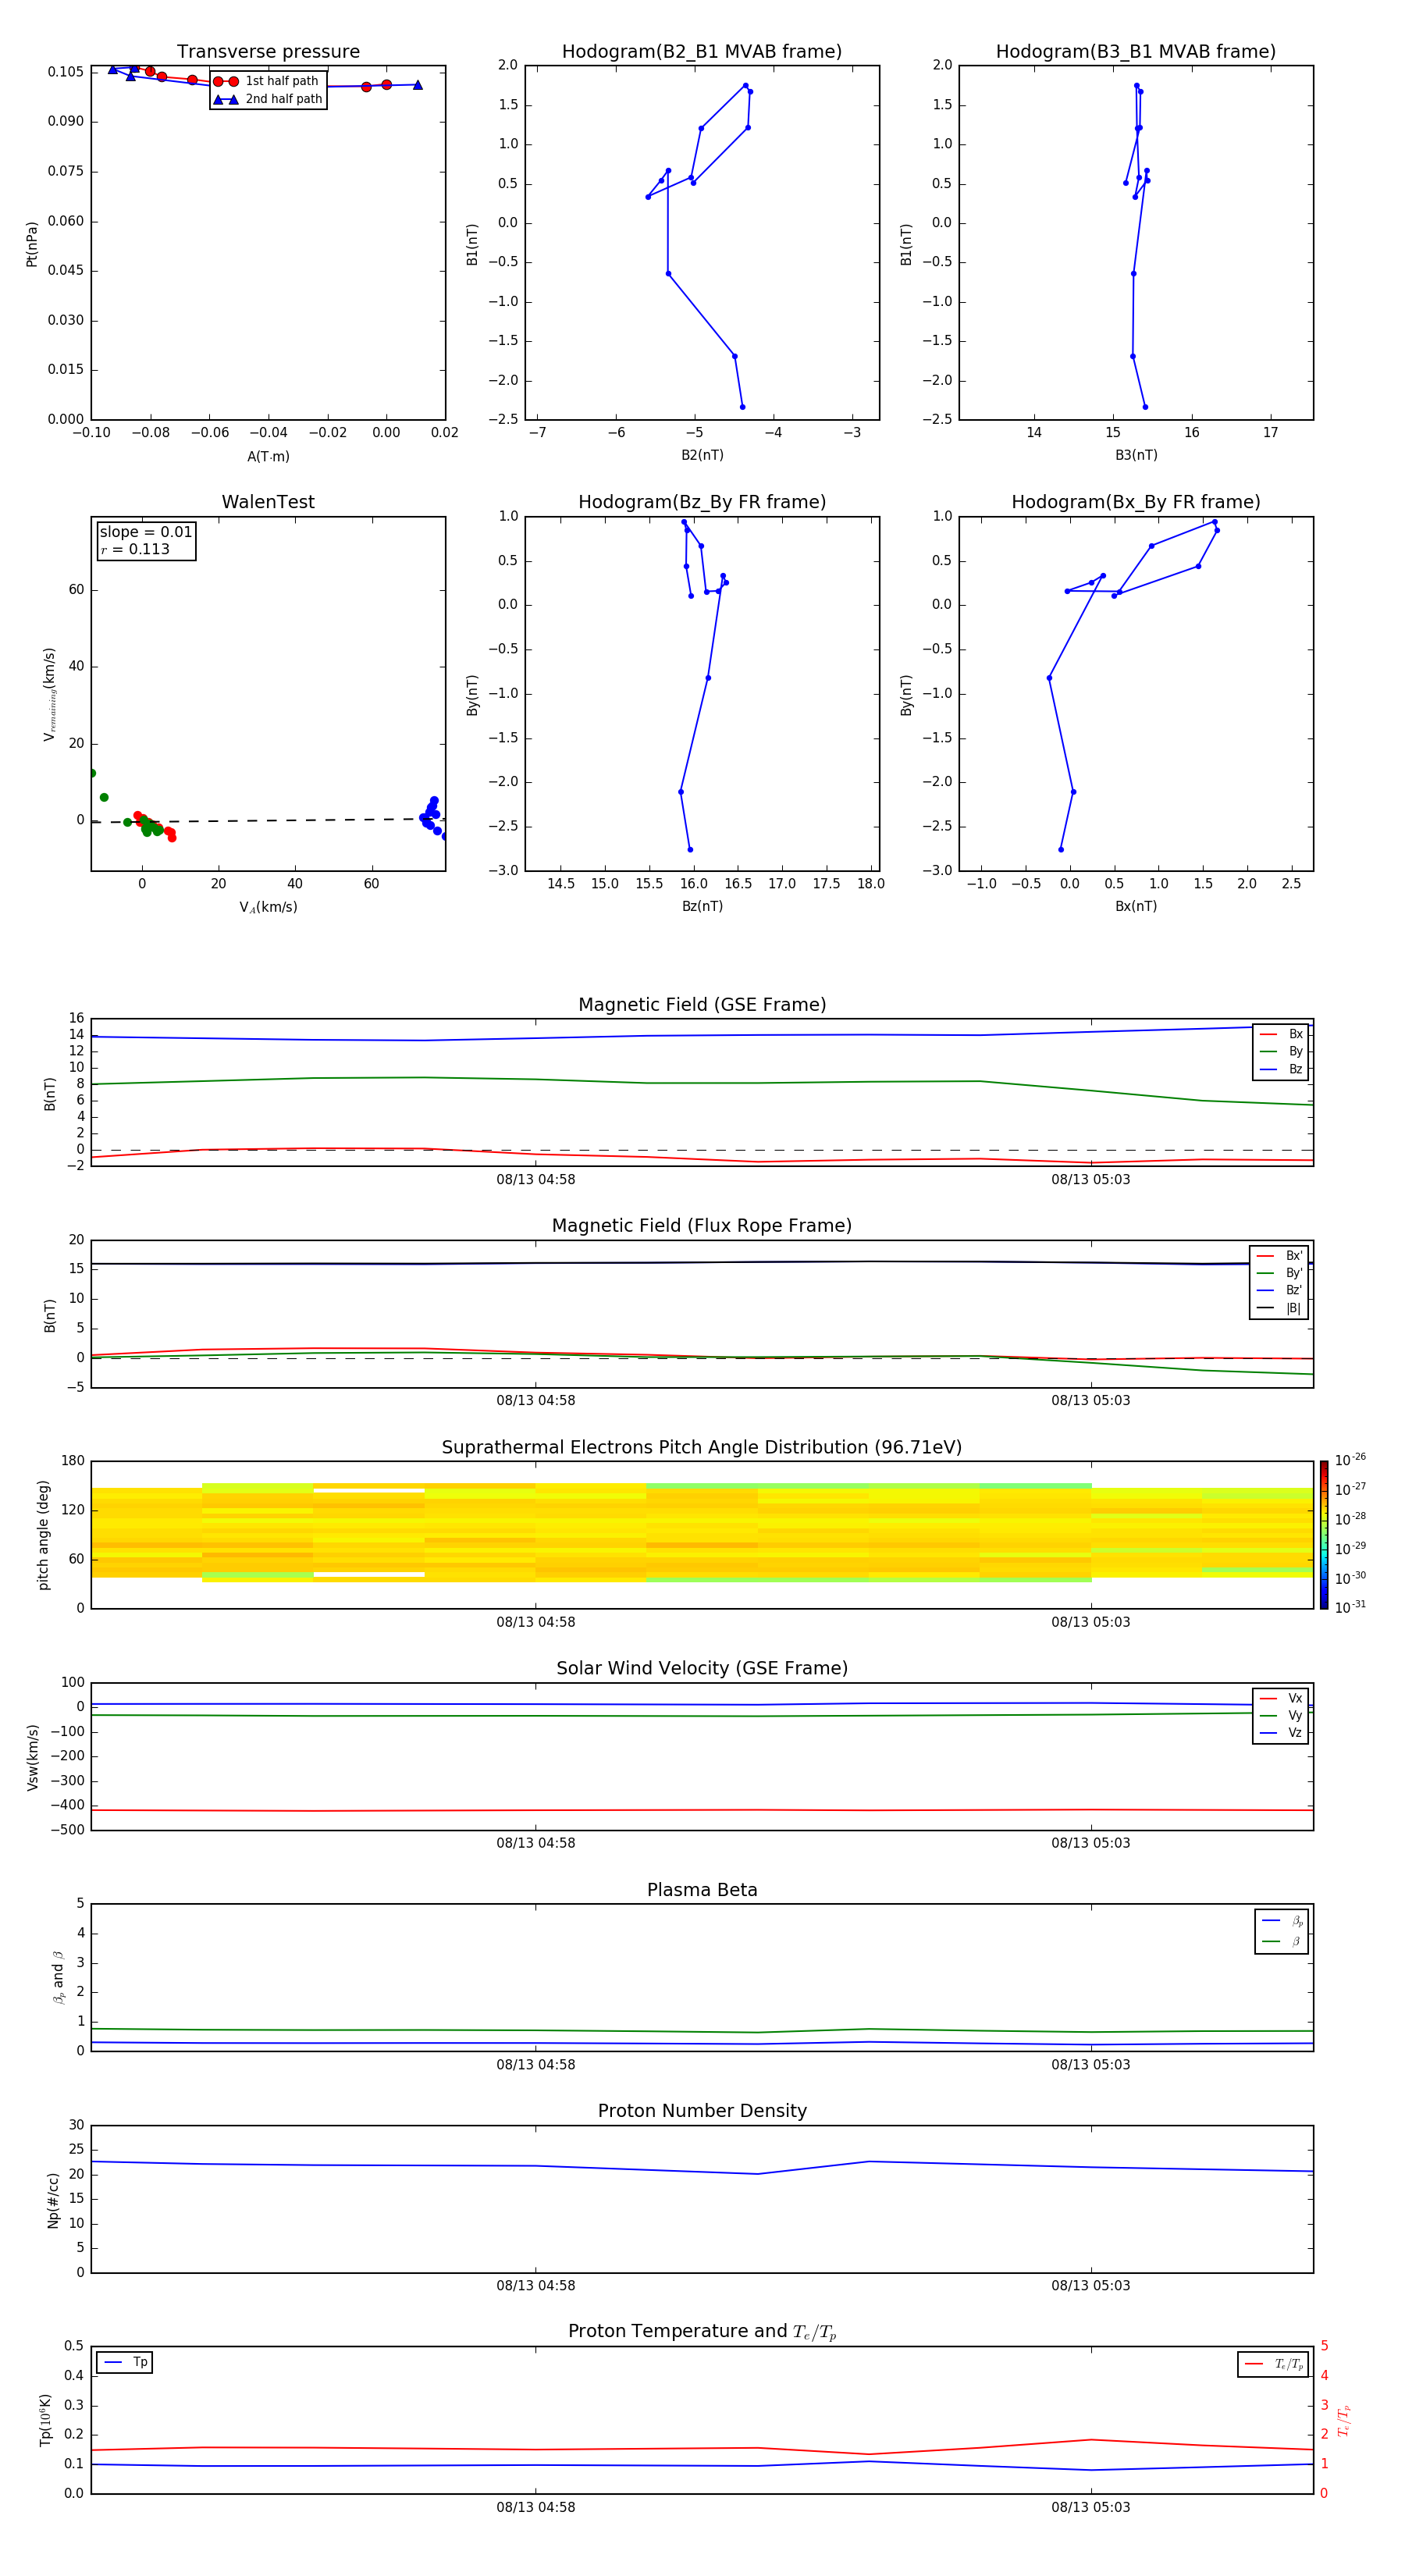1405x2576 pixels.
Task: Click '08/13 05:03' tick under GSE magnetic field
Action: 1091,1180
